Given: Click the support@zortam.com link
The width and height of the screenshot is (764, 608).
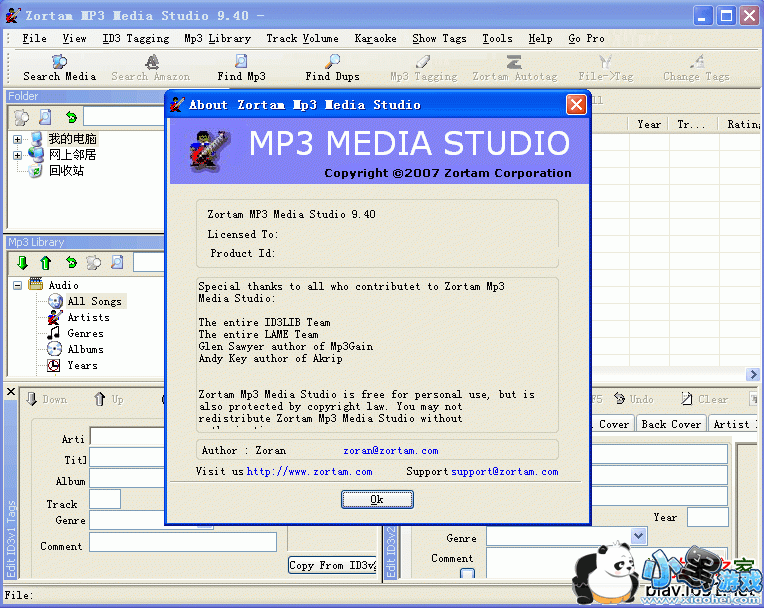Looking at the screenshot, I should click(x=505, y=472).
